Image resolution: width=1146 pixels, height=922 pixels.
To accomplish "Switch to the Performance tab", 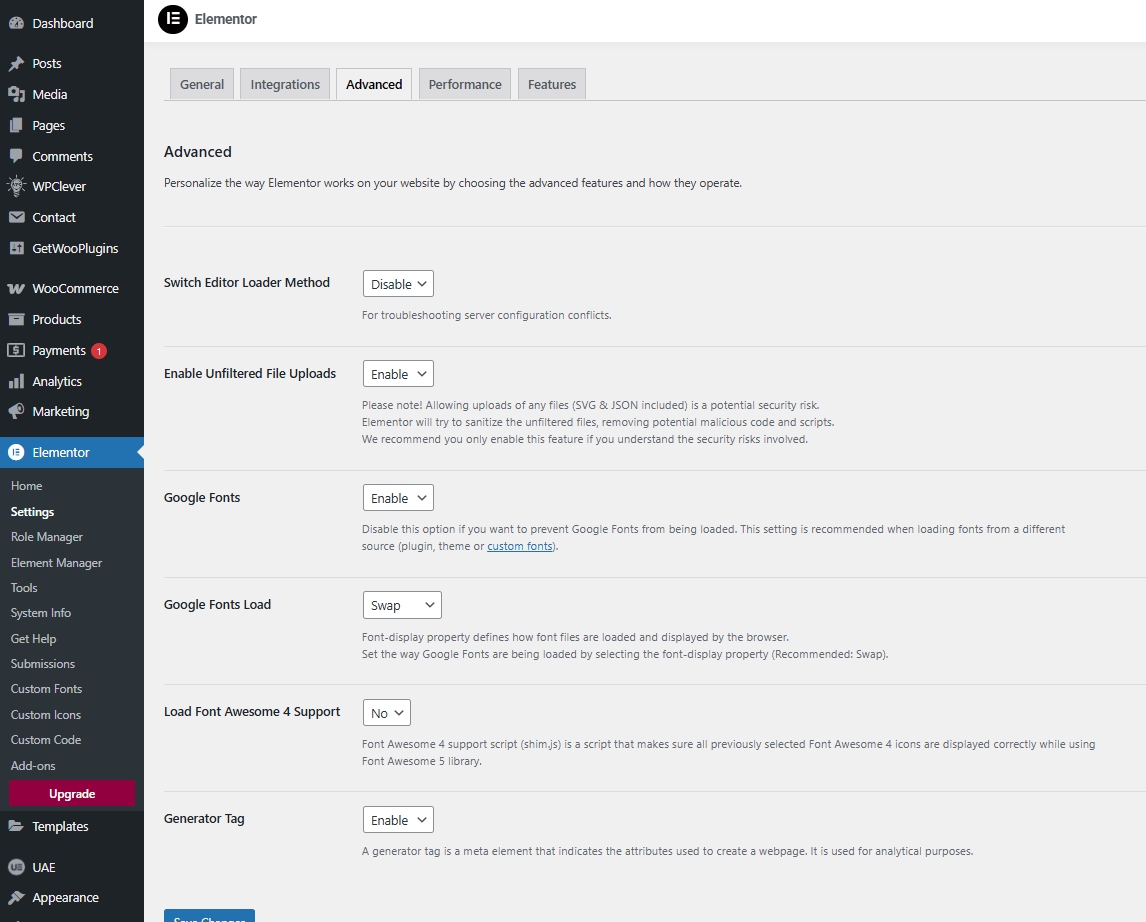I will pos(465,85).
